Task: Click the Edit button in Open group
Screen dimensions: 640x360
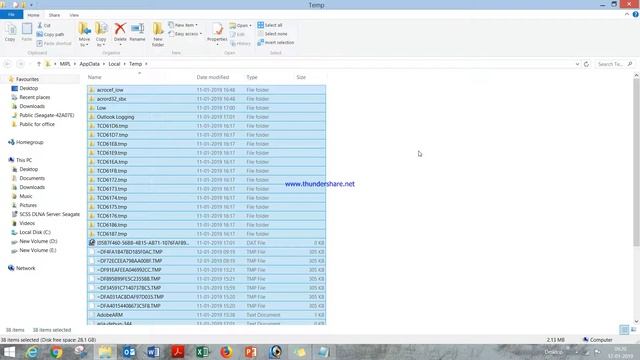Action: pos(238,34)
